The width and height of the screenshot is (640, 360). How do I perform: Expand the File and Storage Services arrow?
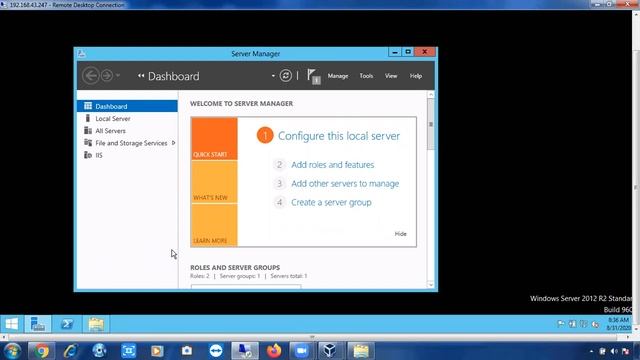(174, 143)
